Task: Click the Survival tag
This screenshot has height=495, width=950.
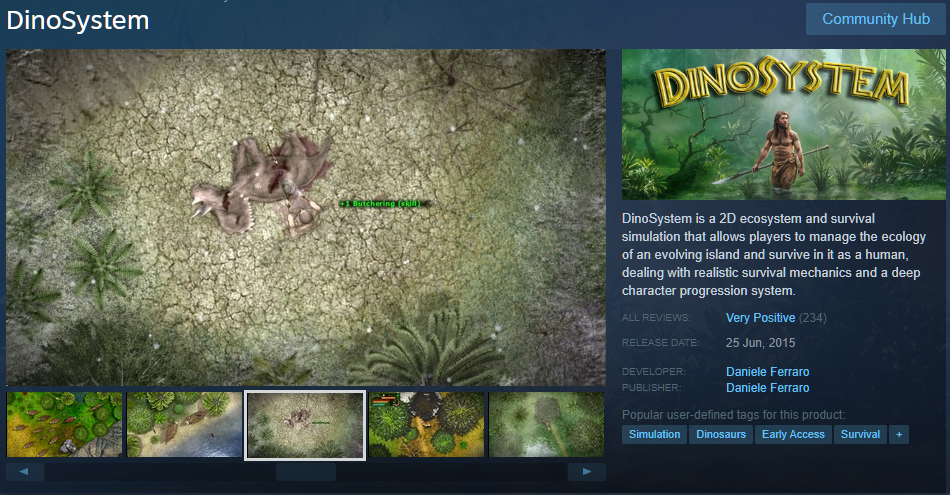Action: 860,434
